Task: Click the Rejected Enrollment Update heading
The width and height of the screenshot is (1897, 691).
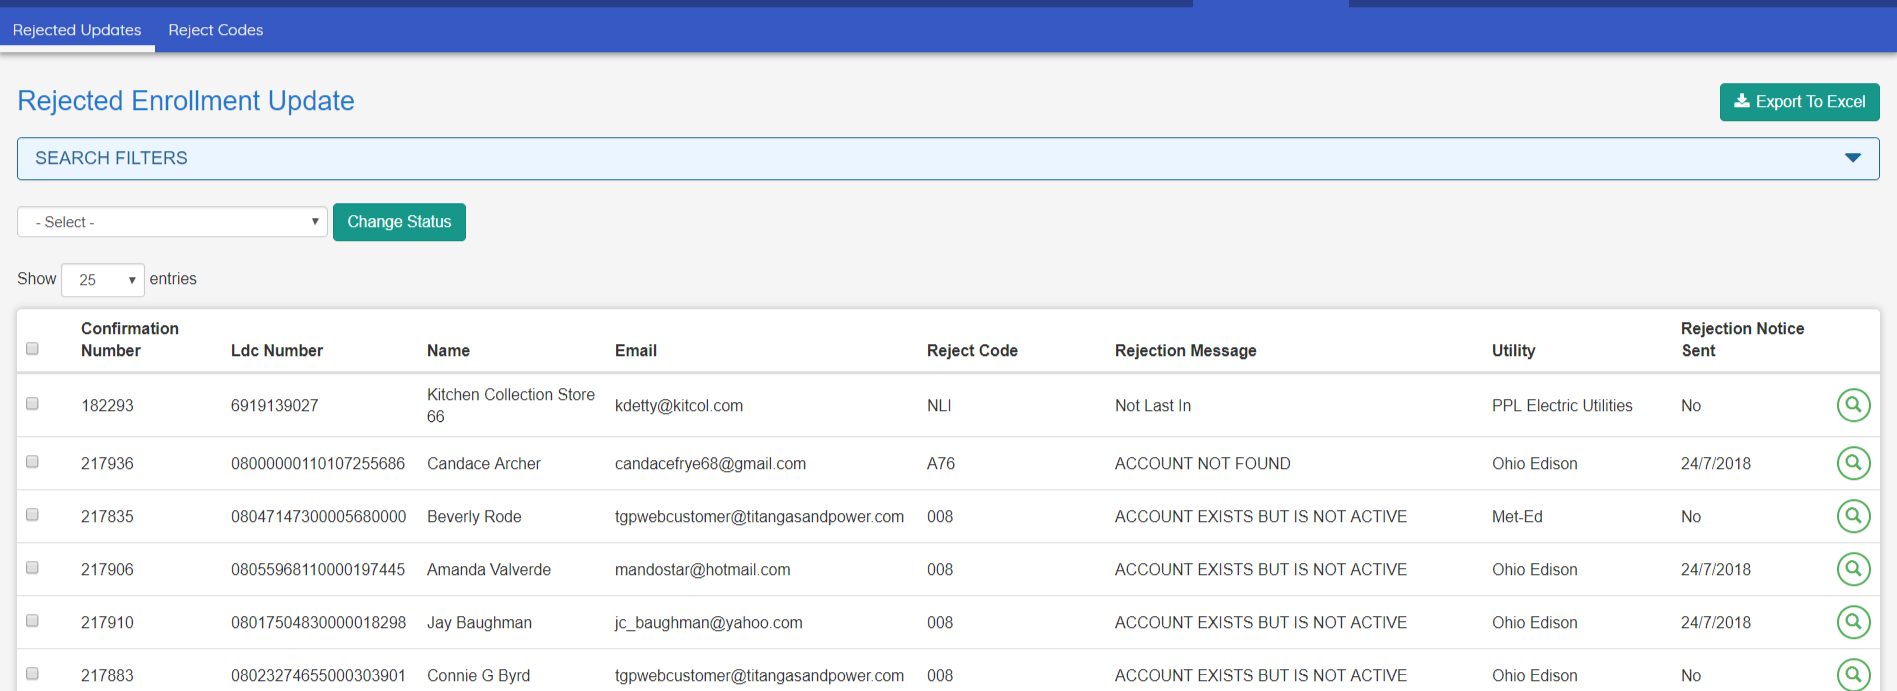Action: 186,101
